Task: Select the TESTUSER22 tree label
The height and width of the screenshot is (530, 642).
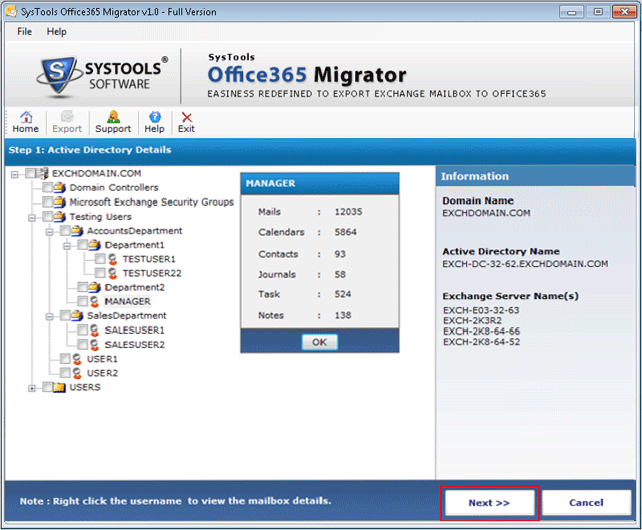Action: [152, 273]
